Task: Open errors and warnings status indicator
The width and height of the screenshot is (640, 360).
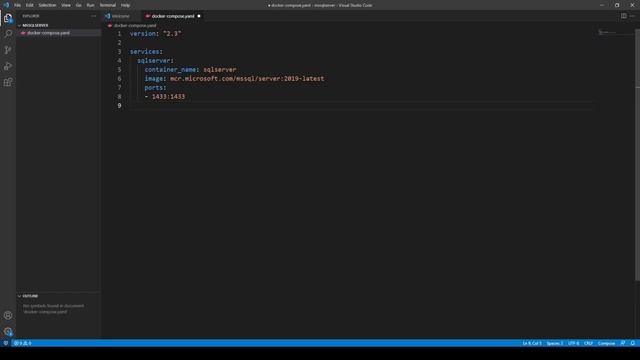Action: pos(23,343)
